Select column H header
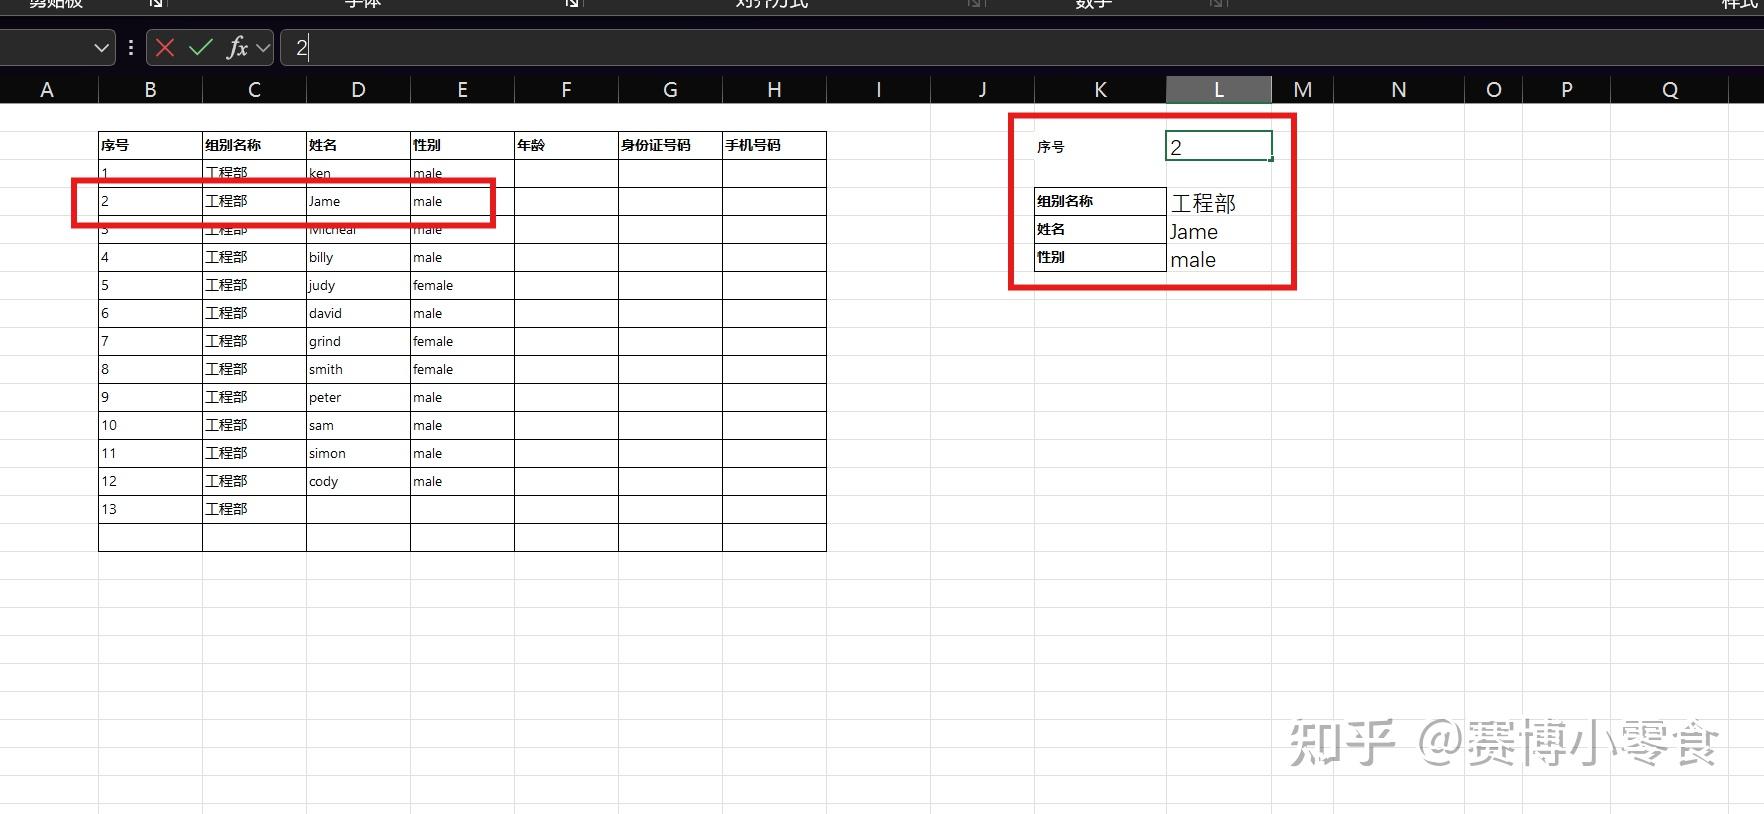The image size is (1764, 814). click(x=774, y=90)
